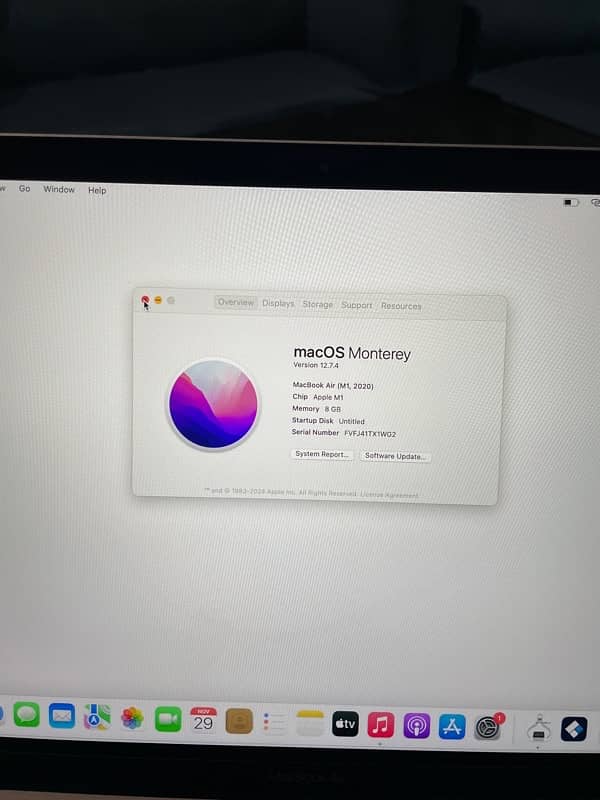Switch to the Displays tab
The height and width of the screenshot is (800, 600).
click(278, 303)
